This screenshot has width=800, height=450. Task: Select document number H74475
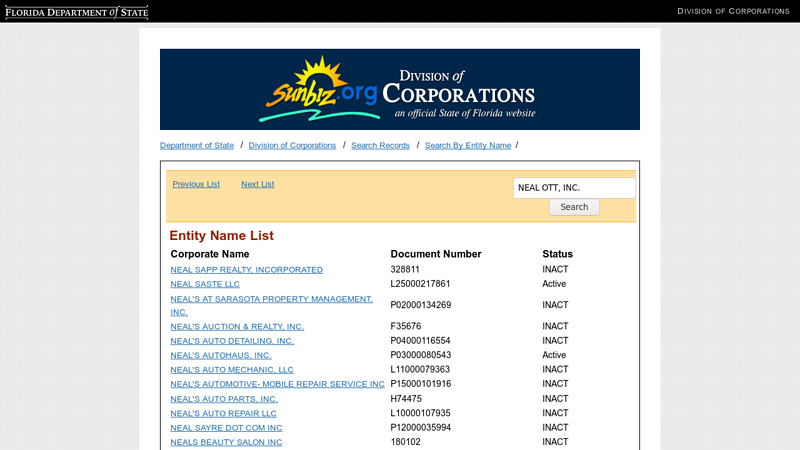[406, 398]
